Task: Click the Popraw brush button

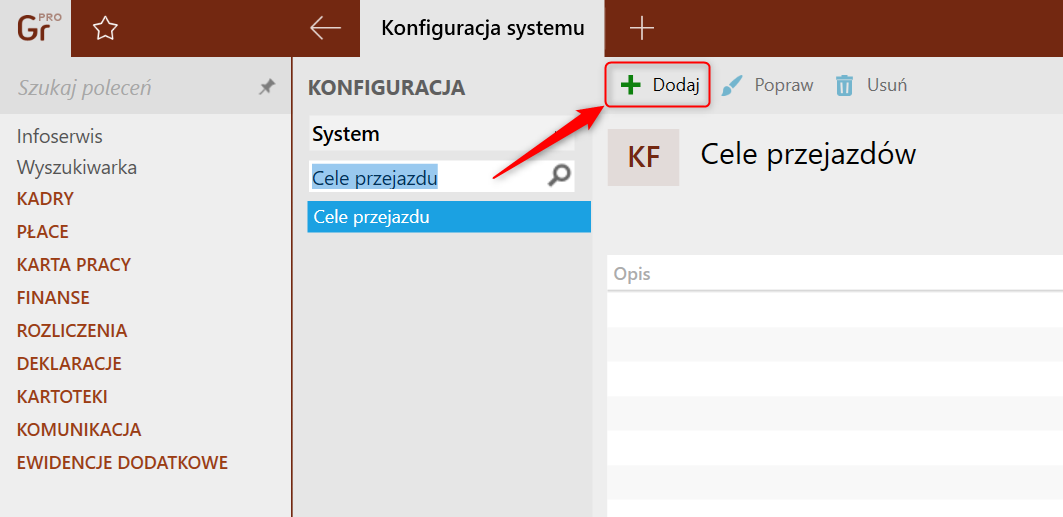Action: 767,85
